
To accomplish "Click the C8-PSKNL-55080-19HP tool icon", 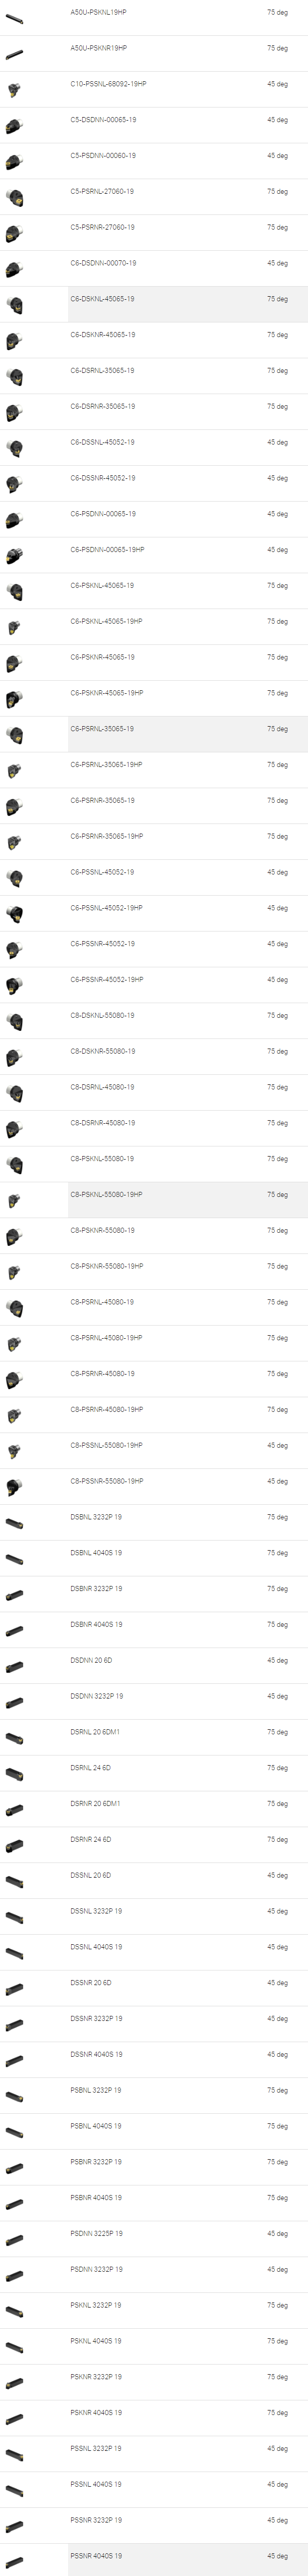I will pyautogui.click(x=14, y=1200).
